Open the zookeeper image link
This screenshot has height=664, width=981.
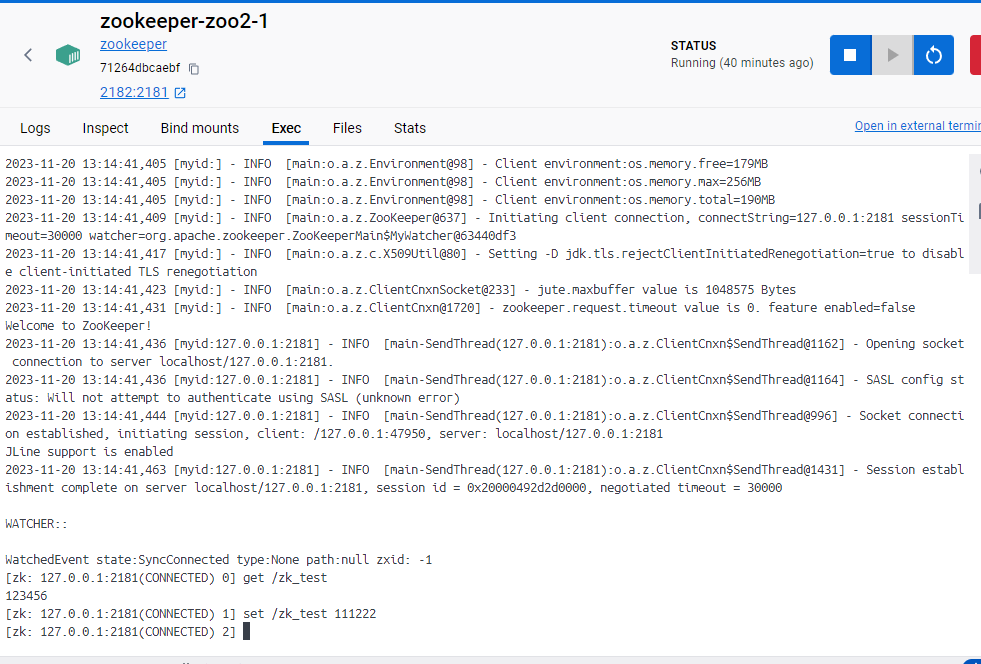(133, 44)
